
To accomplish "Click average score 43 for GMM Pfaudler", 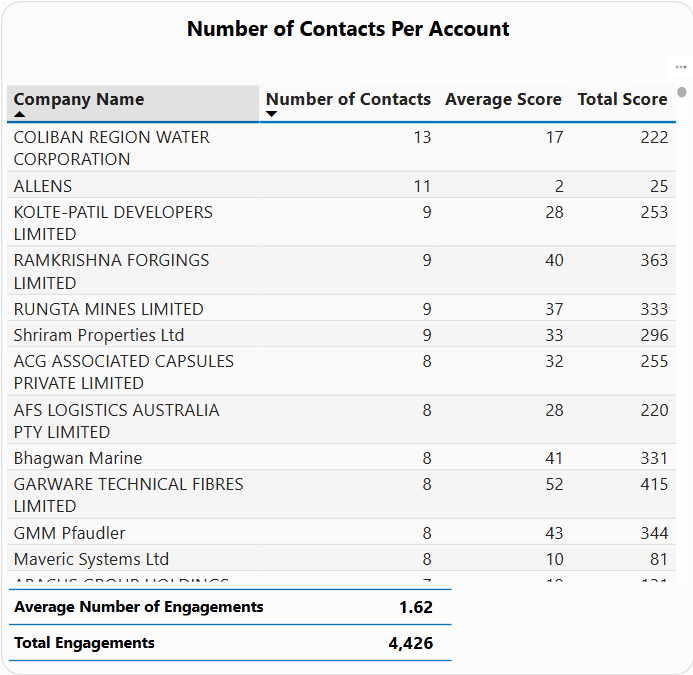I will (x=554, y=533).
